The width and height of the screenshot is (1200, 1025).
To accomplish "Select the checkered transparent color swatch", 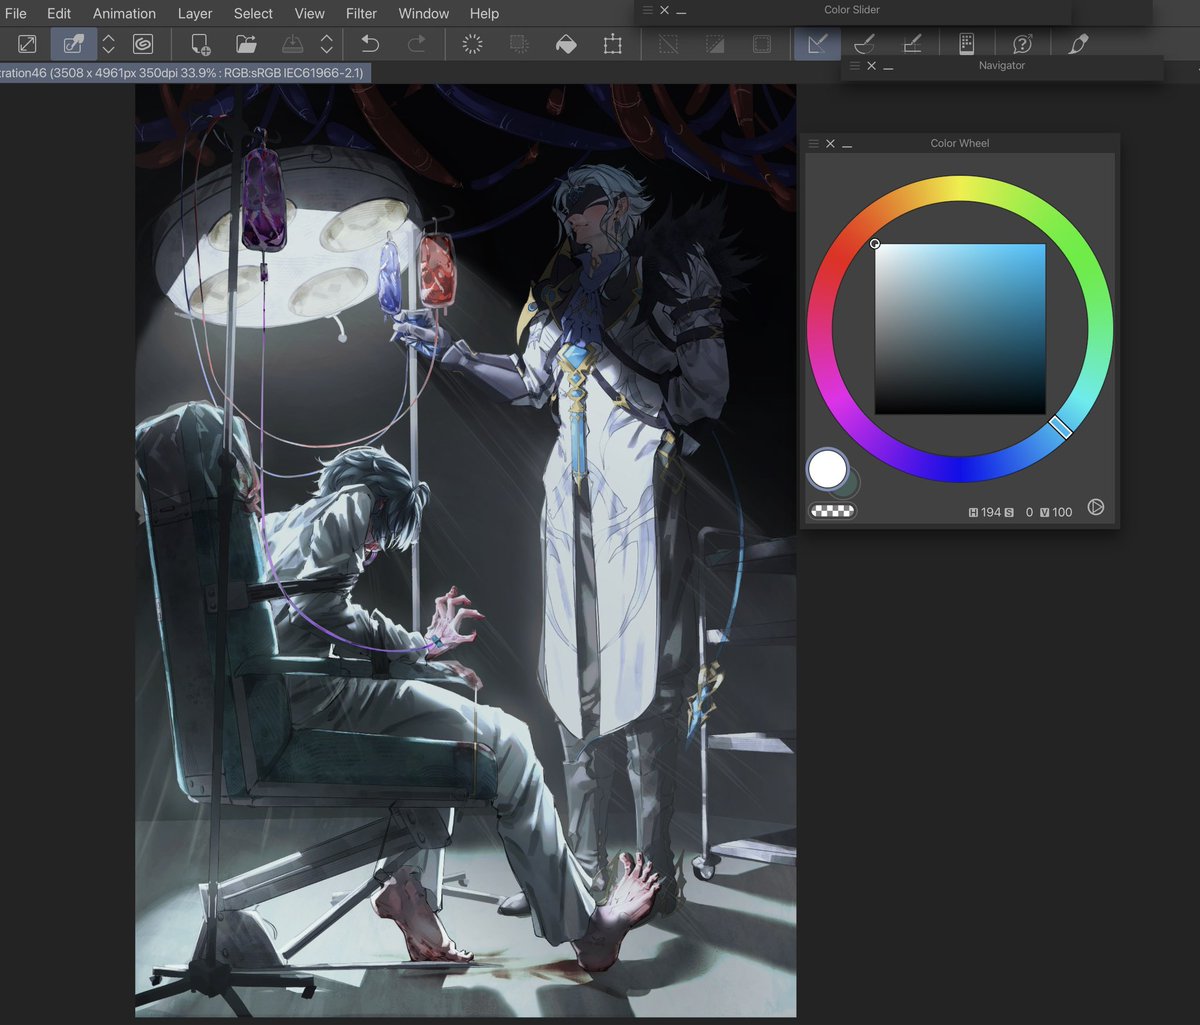I will (x=832, y=511).
